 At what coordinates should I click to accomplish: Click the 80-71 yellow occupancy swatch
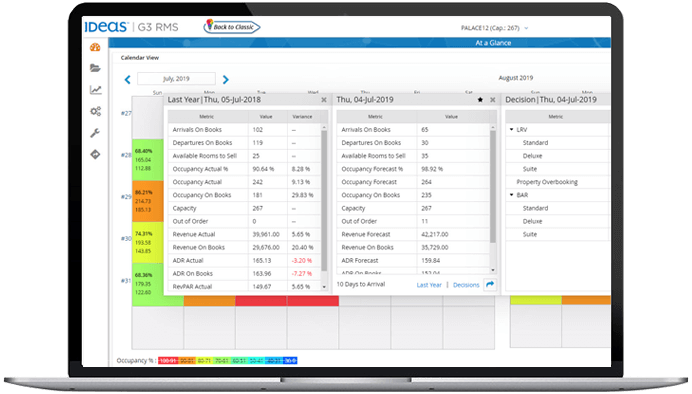(204, 360)
